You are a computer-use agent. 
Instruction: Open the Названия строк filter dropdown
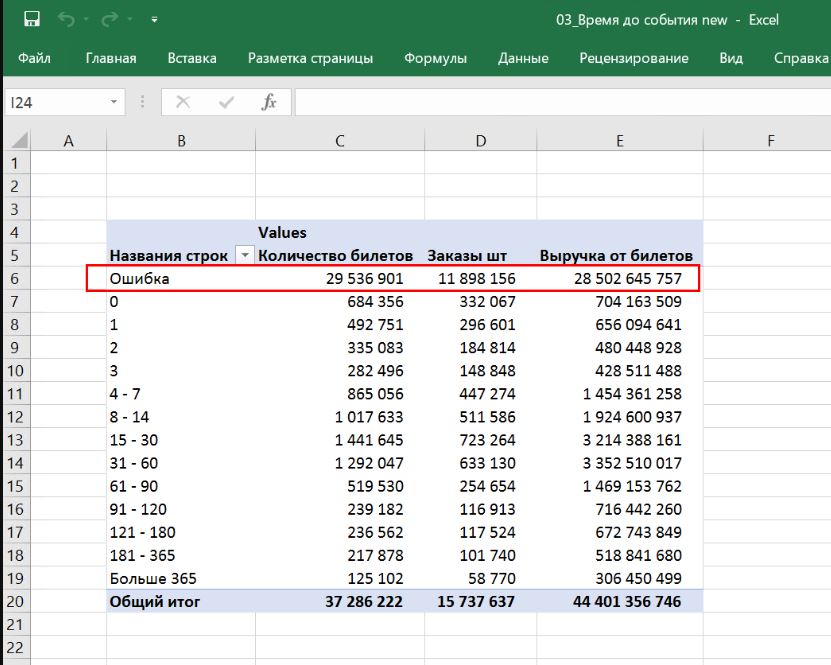tap(245, 256)
